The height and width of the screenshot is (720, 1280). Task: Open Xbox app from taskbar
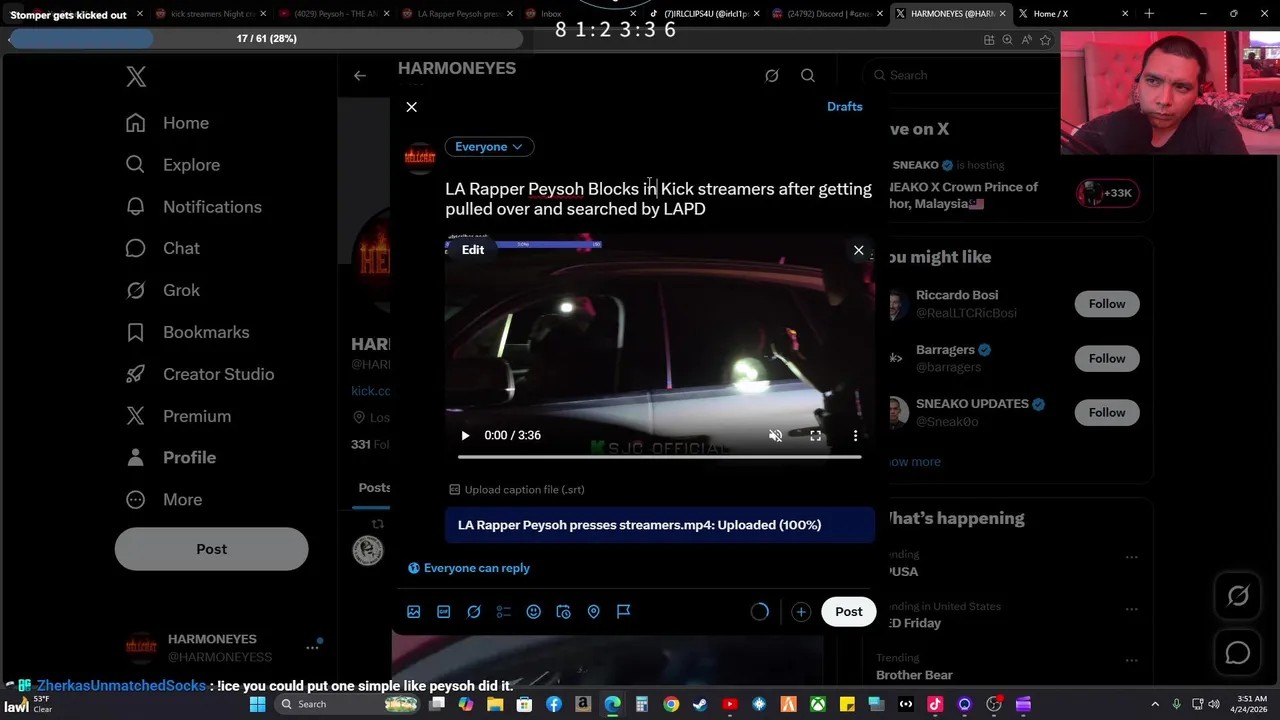(x=818, y=704)
